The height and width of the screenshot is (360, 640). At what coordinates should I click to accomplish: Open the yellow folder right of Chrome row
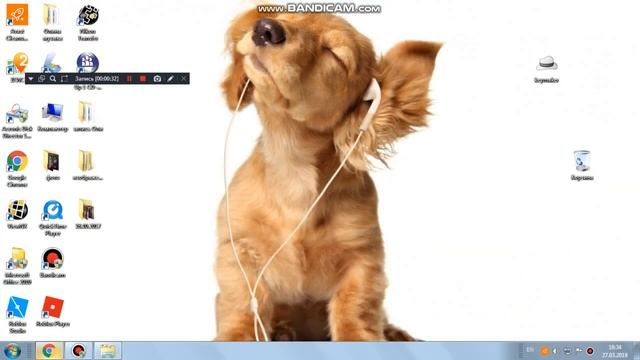(88, 165)
